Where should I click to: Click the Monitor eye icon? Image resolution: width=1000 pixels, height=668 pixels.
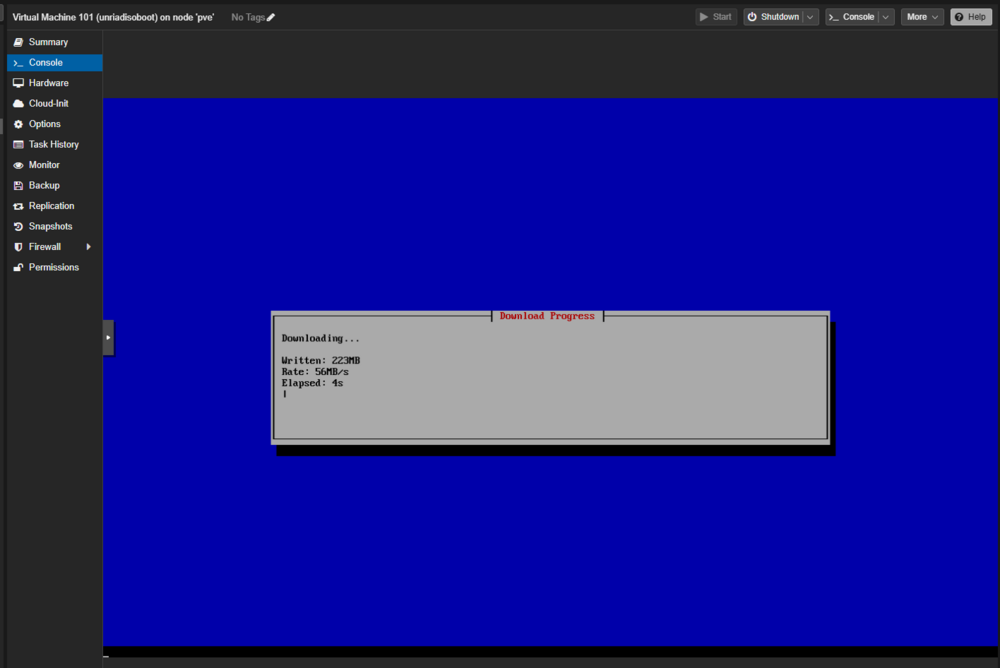tap(18, 165)
